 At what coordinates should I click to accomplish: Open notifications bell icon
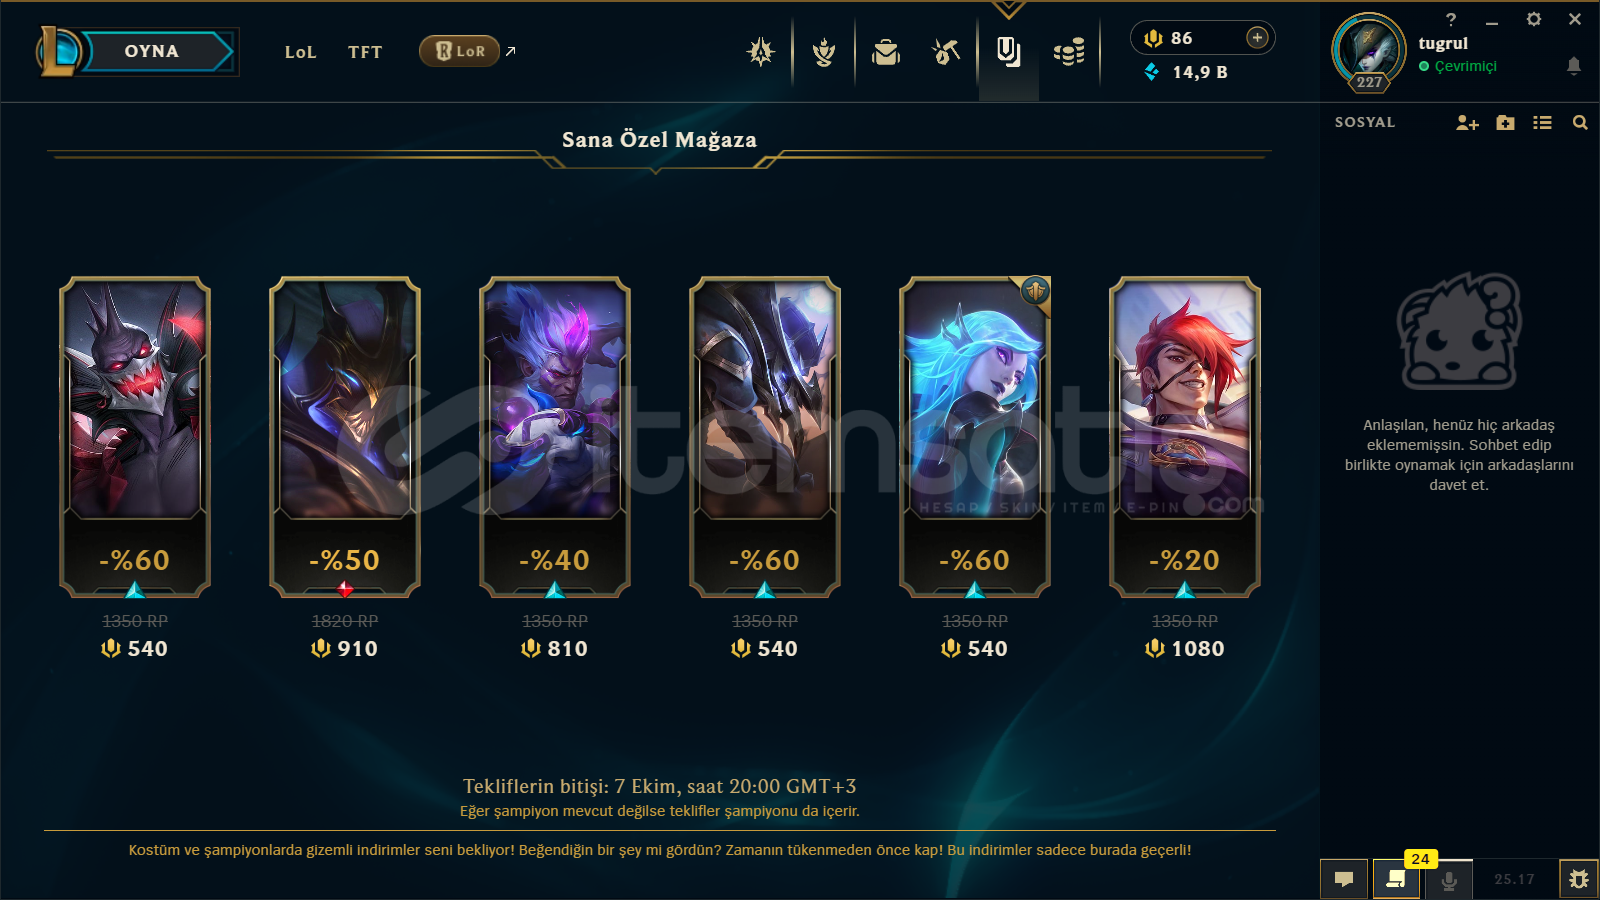coord(1573,66)
